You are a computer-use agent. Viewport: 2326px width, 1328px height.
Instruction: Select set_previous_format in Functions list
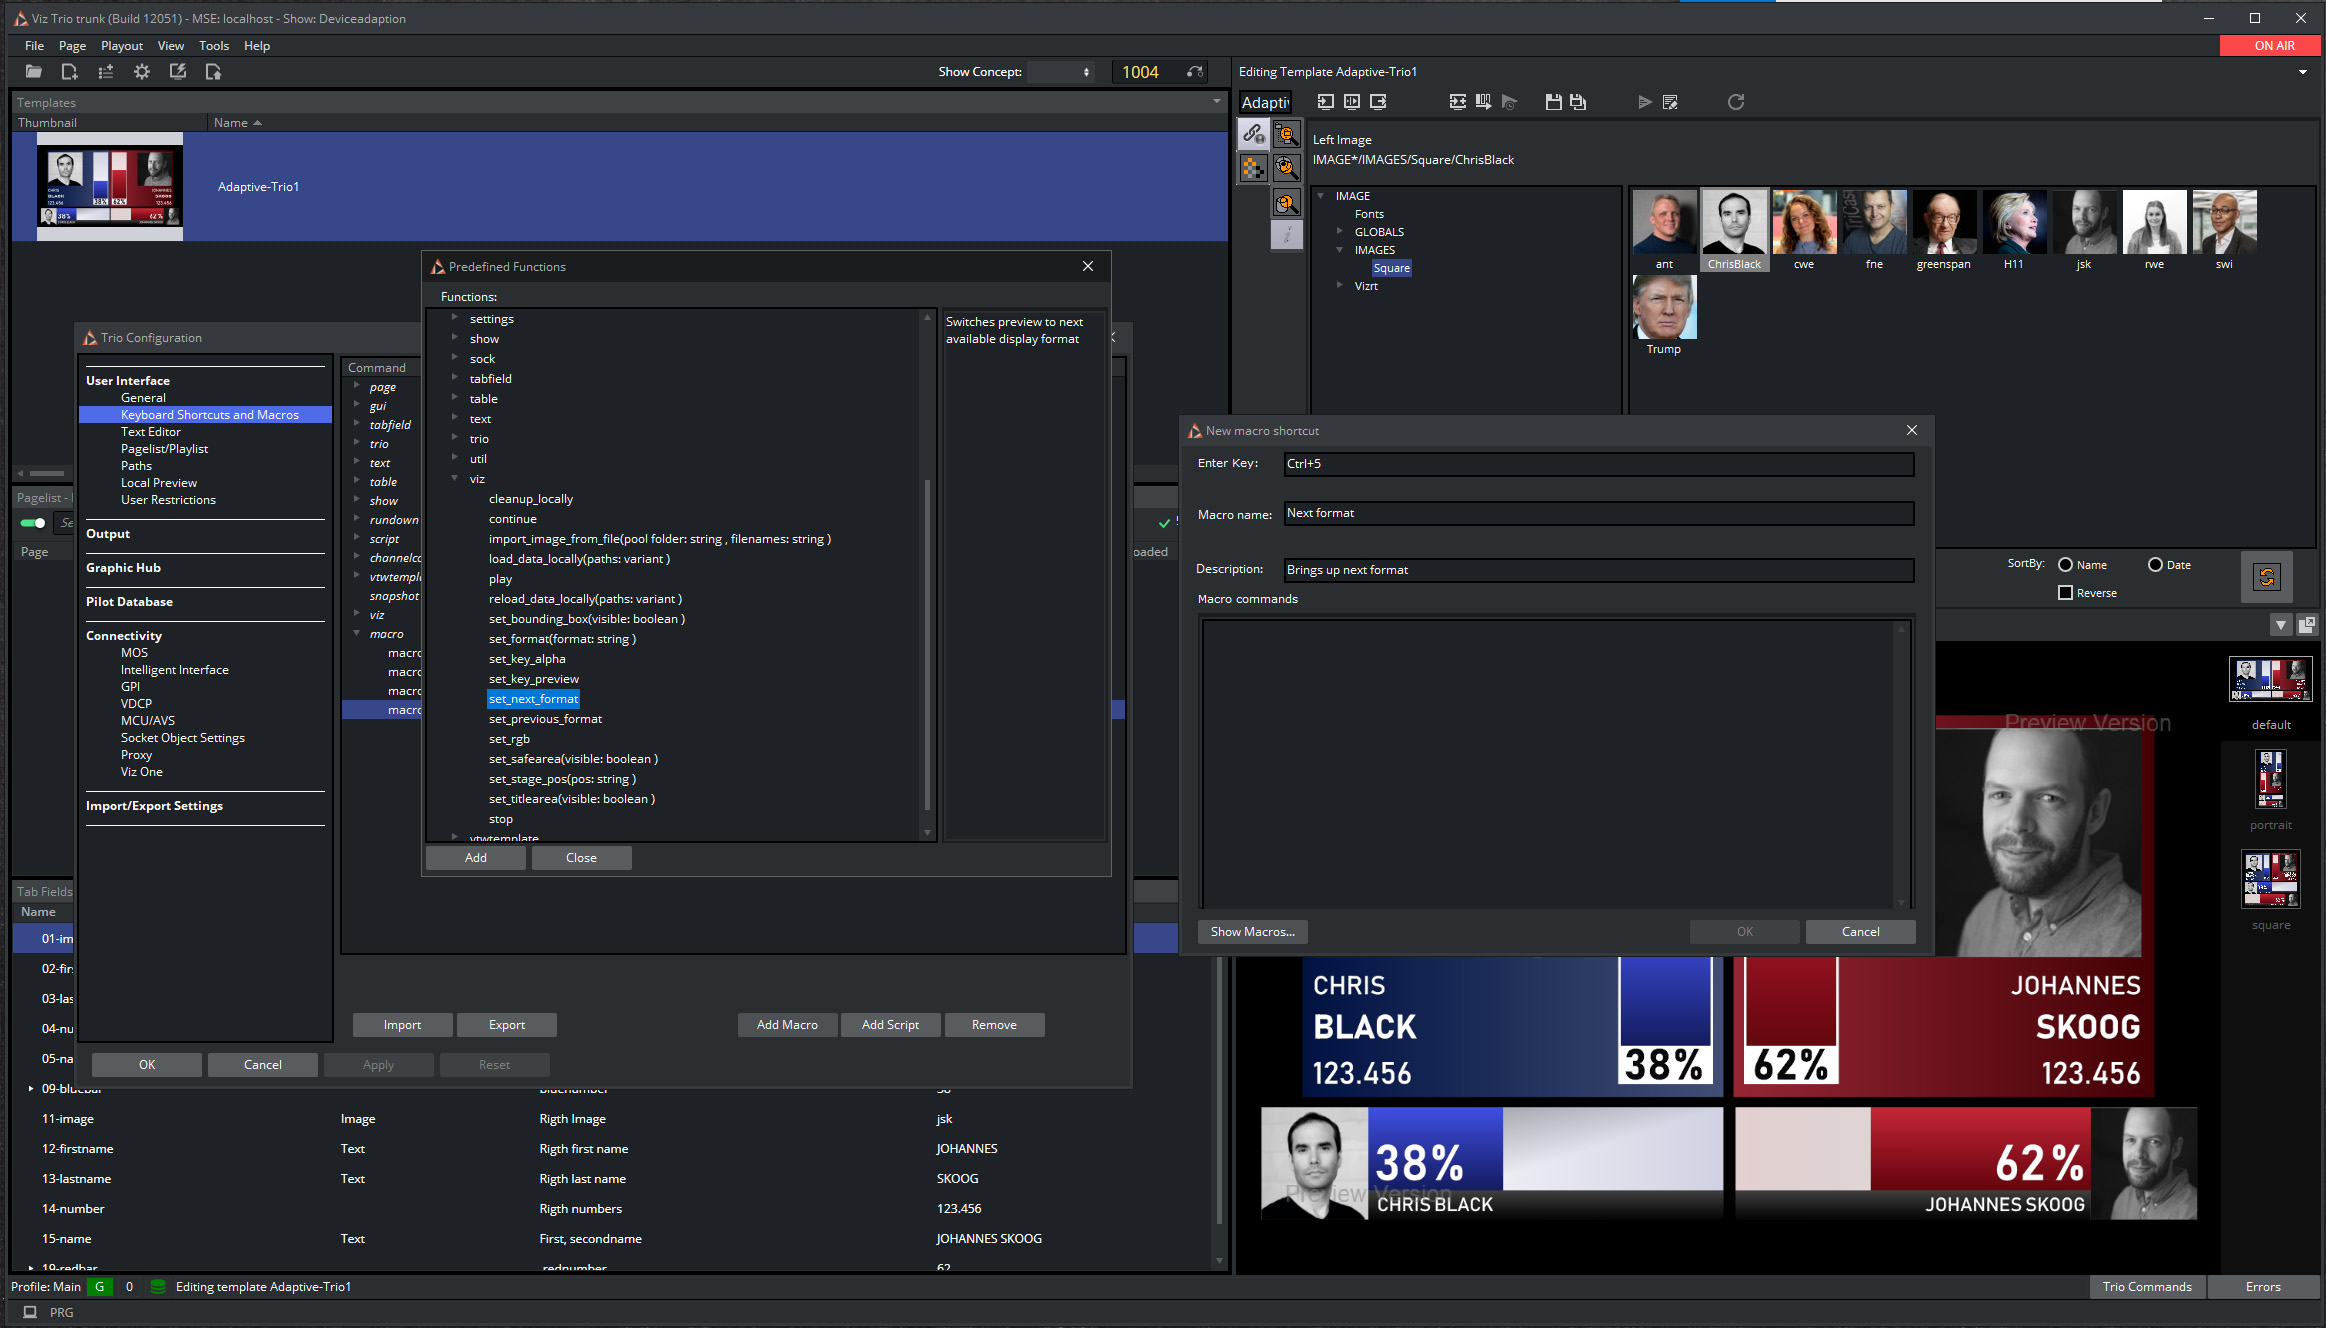pos(545,718)
